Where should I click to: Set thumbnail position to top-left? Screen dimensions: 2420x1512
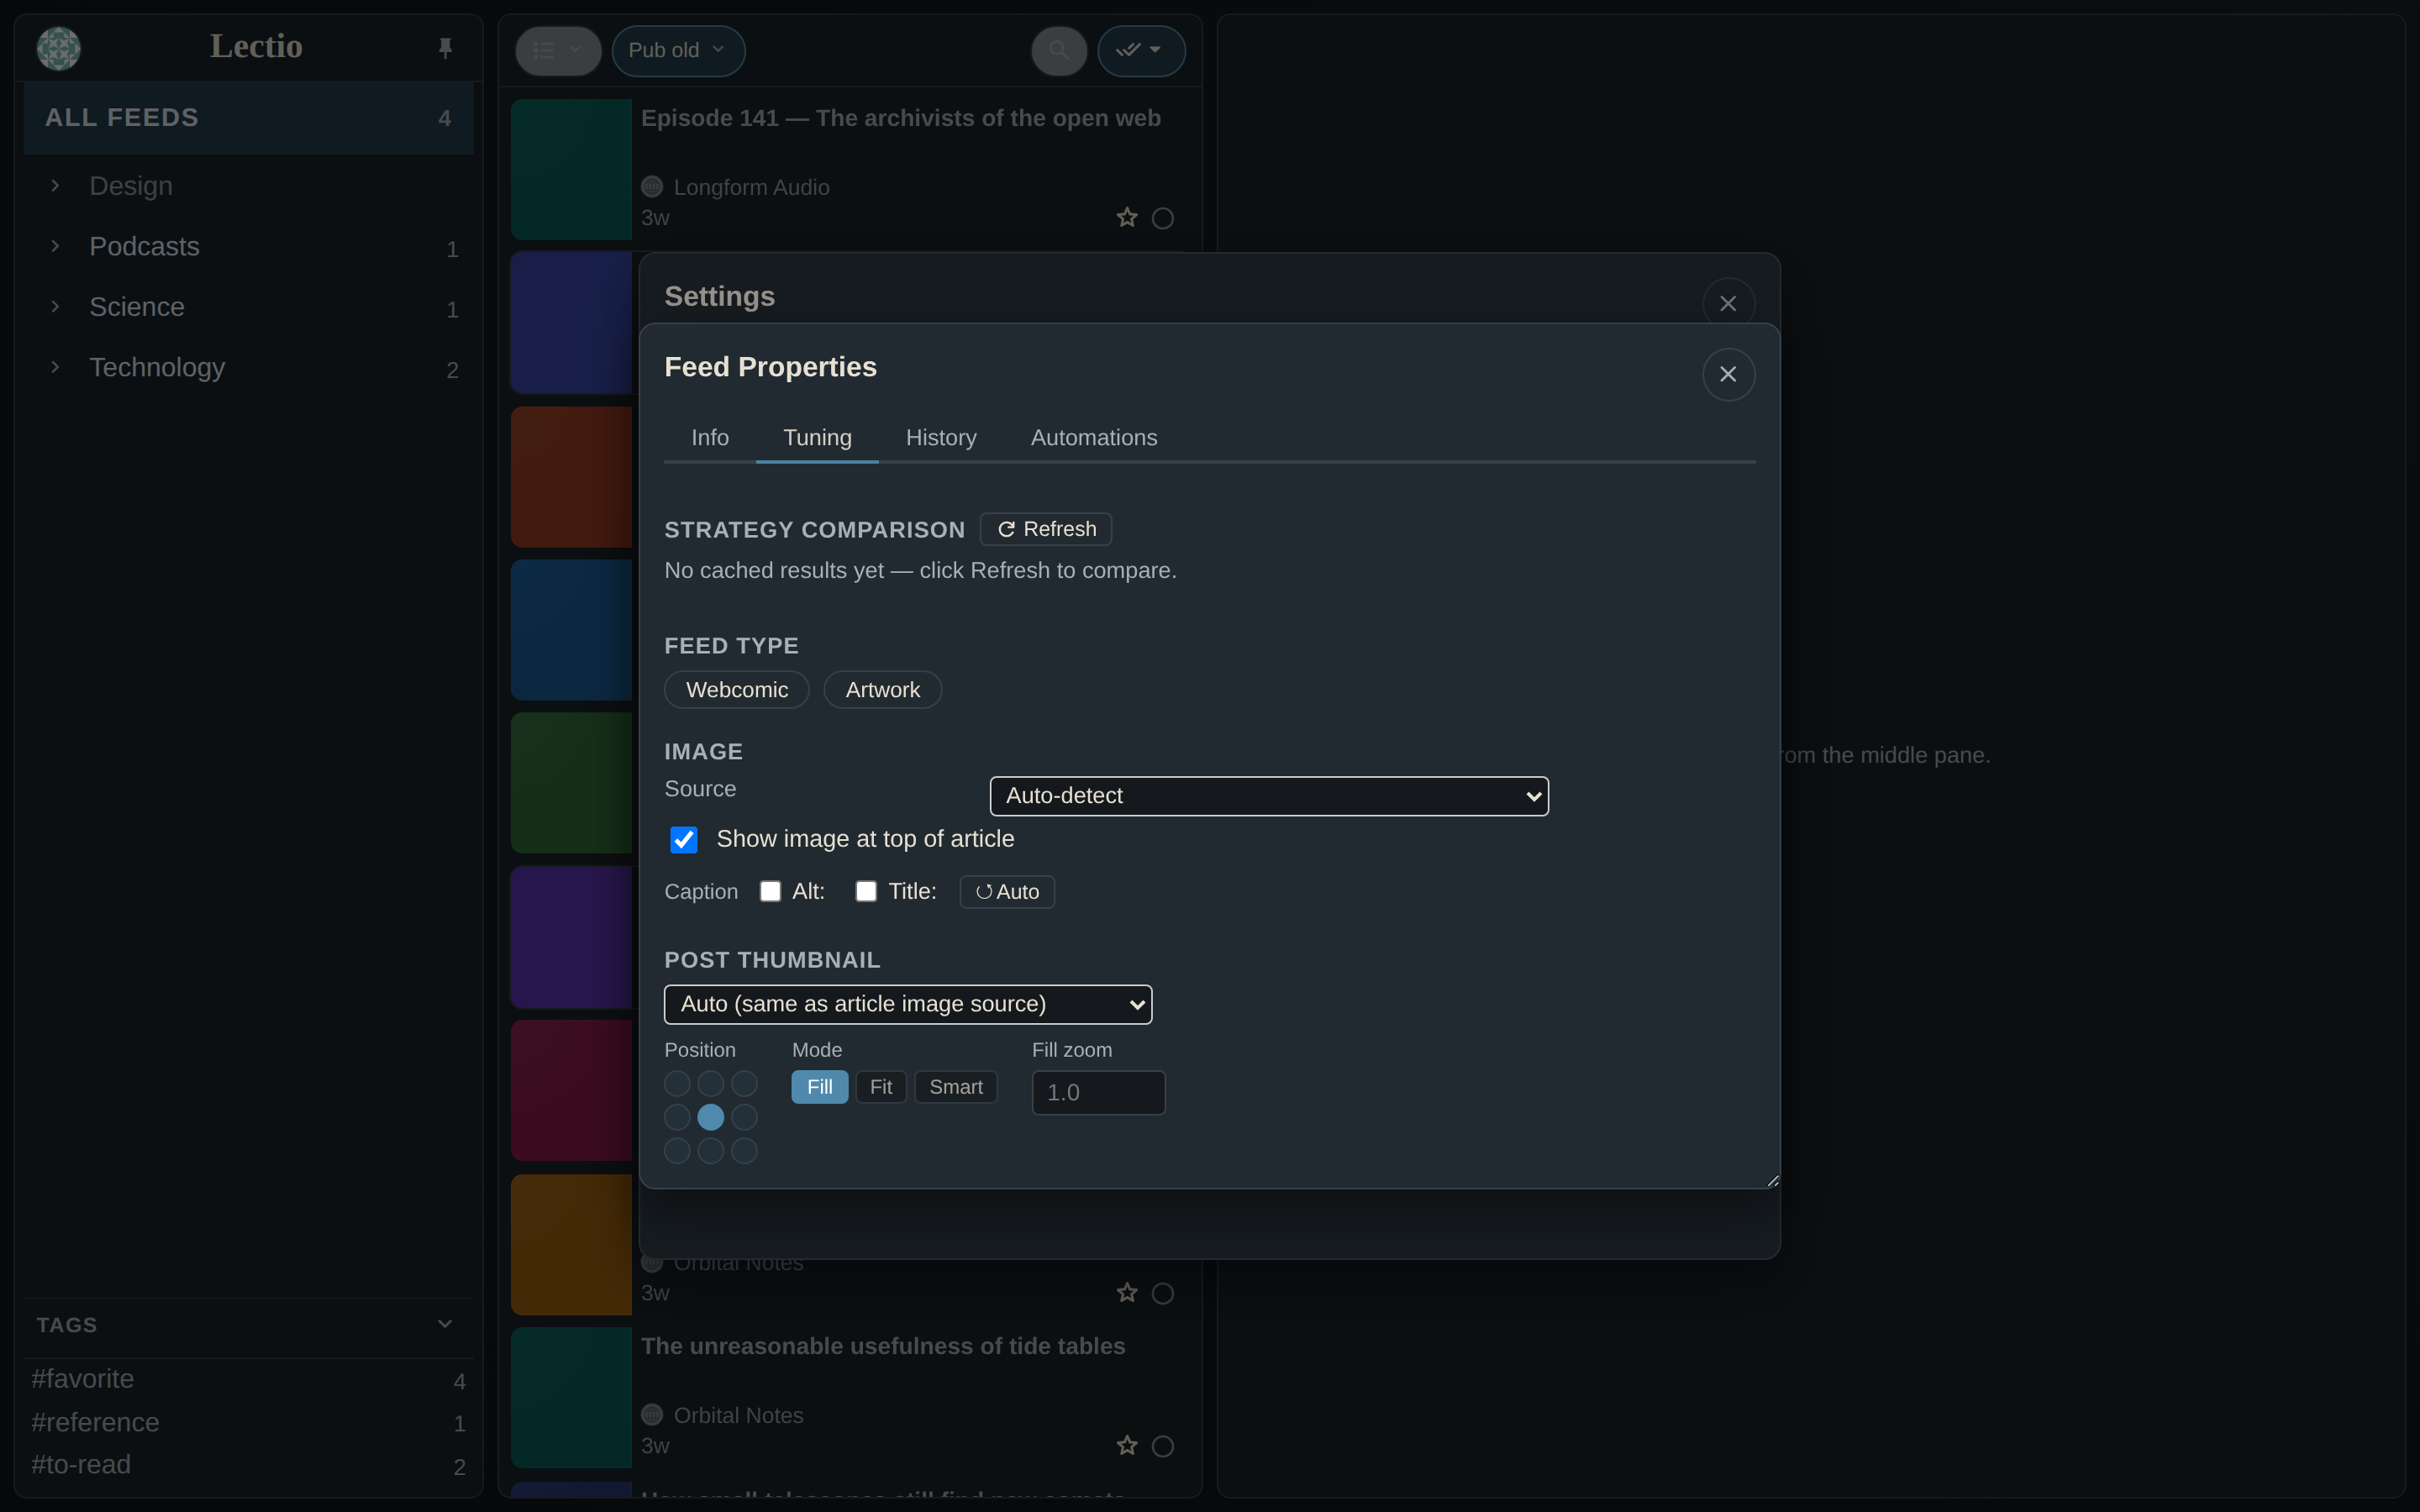click(677, 1084)
